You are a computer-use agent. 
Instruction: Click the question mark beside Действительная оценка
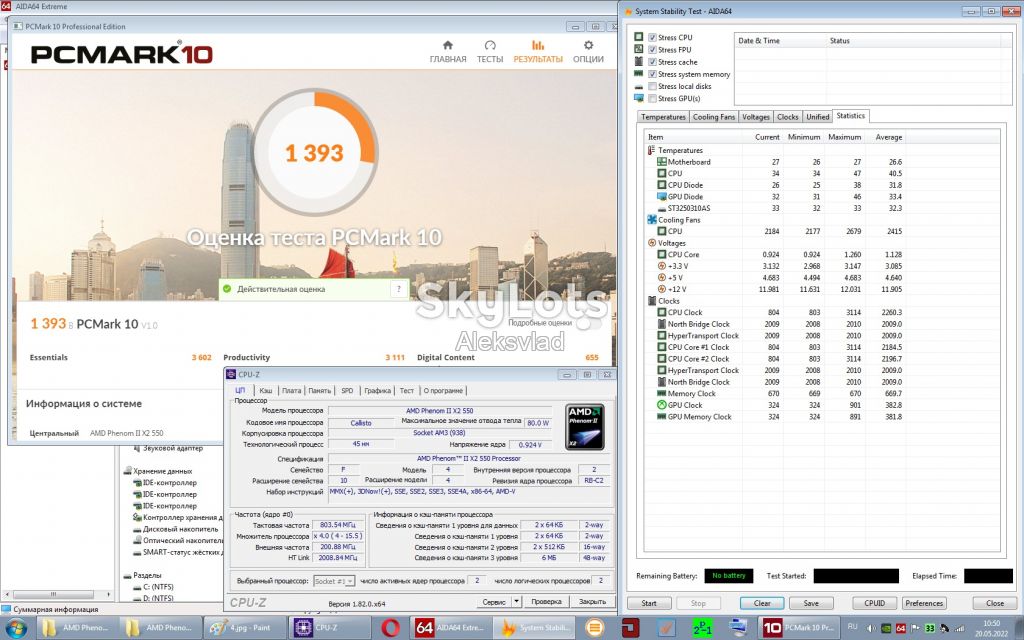tap(398, 289)
